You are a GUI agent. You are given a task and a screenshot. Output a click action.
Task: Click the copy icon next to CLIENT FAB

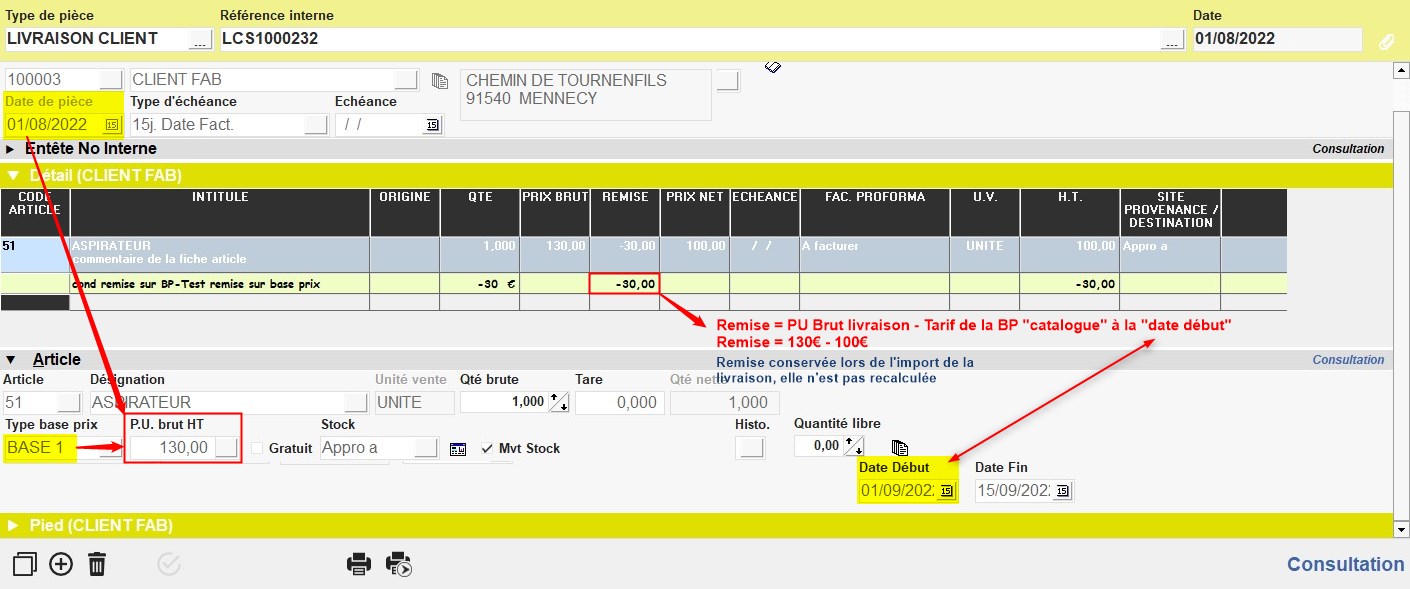tap(440, 81)
